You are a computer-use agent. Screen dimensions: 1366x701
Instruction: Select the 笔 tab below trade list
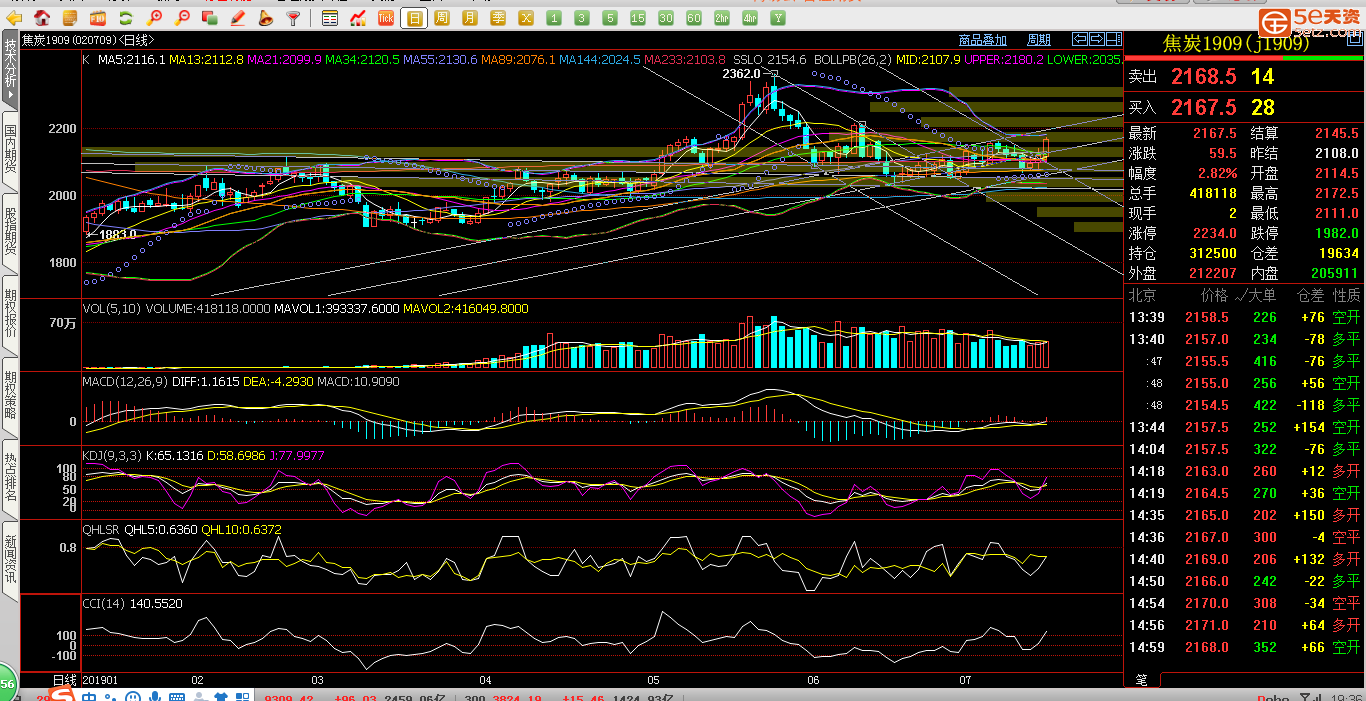[1142, 680]
